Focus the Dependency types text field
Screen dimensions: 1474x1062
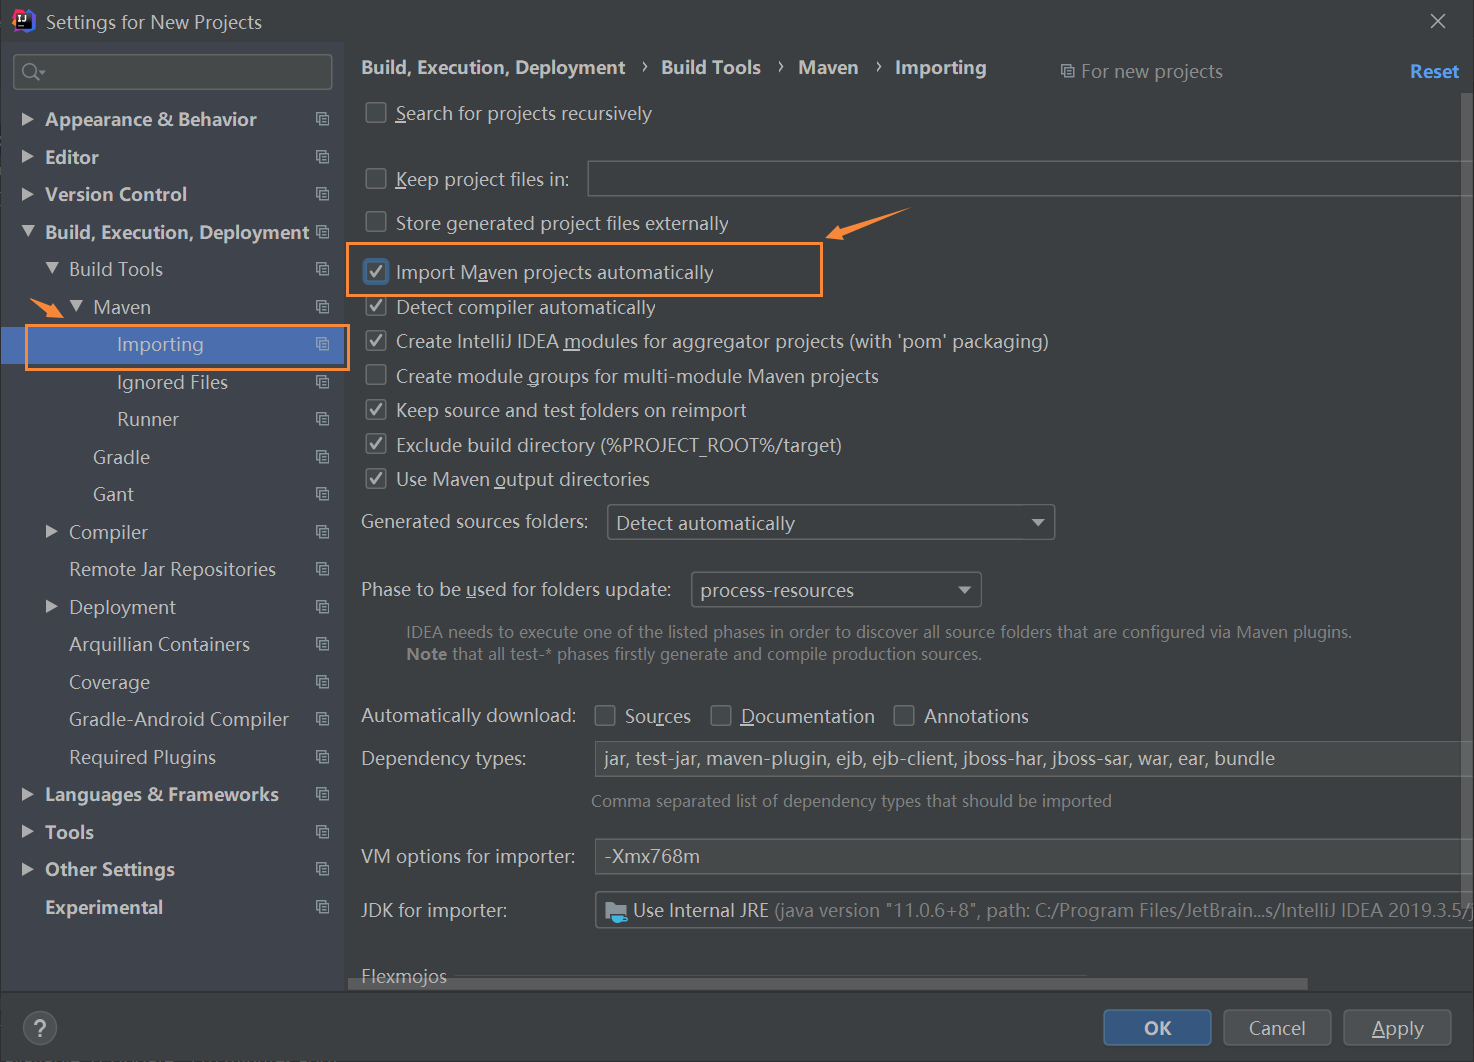point(1033,758)
